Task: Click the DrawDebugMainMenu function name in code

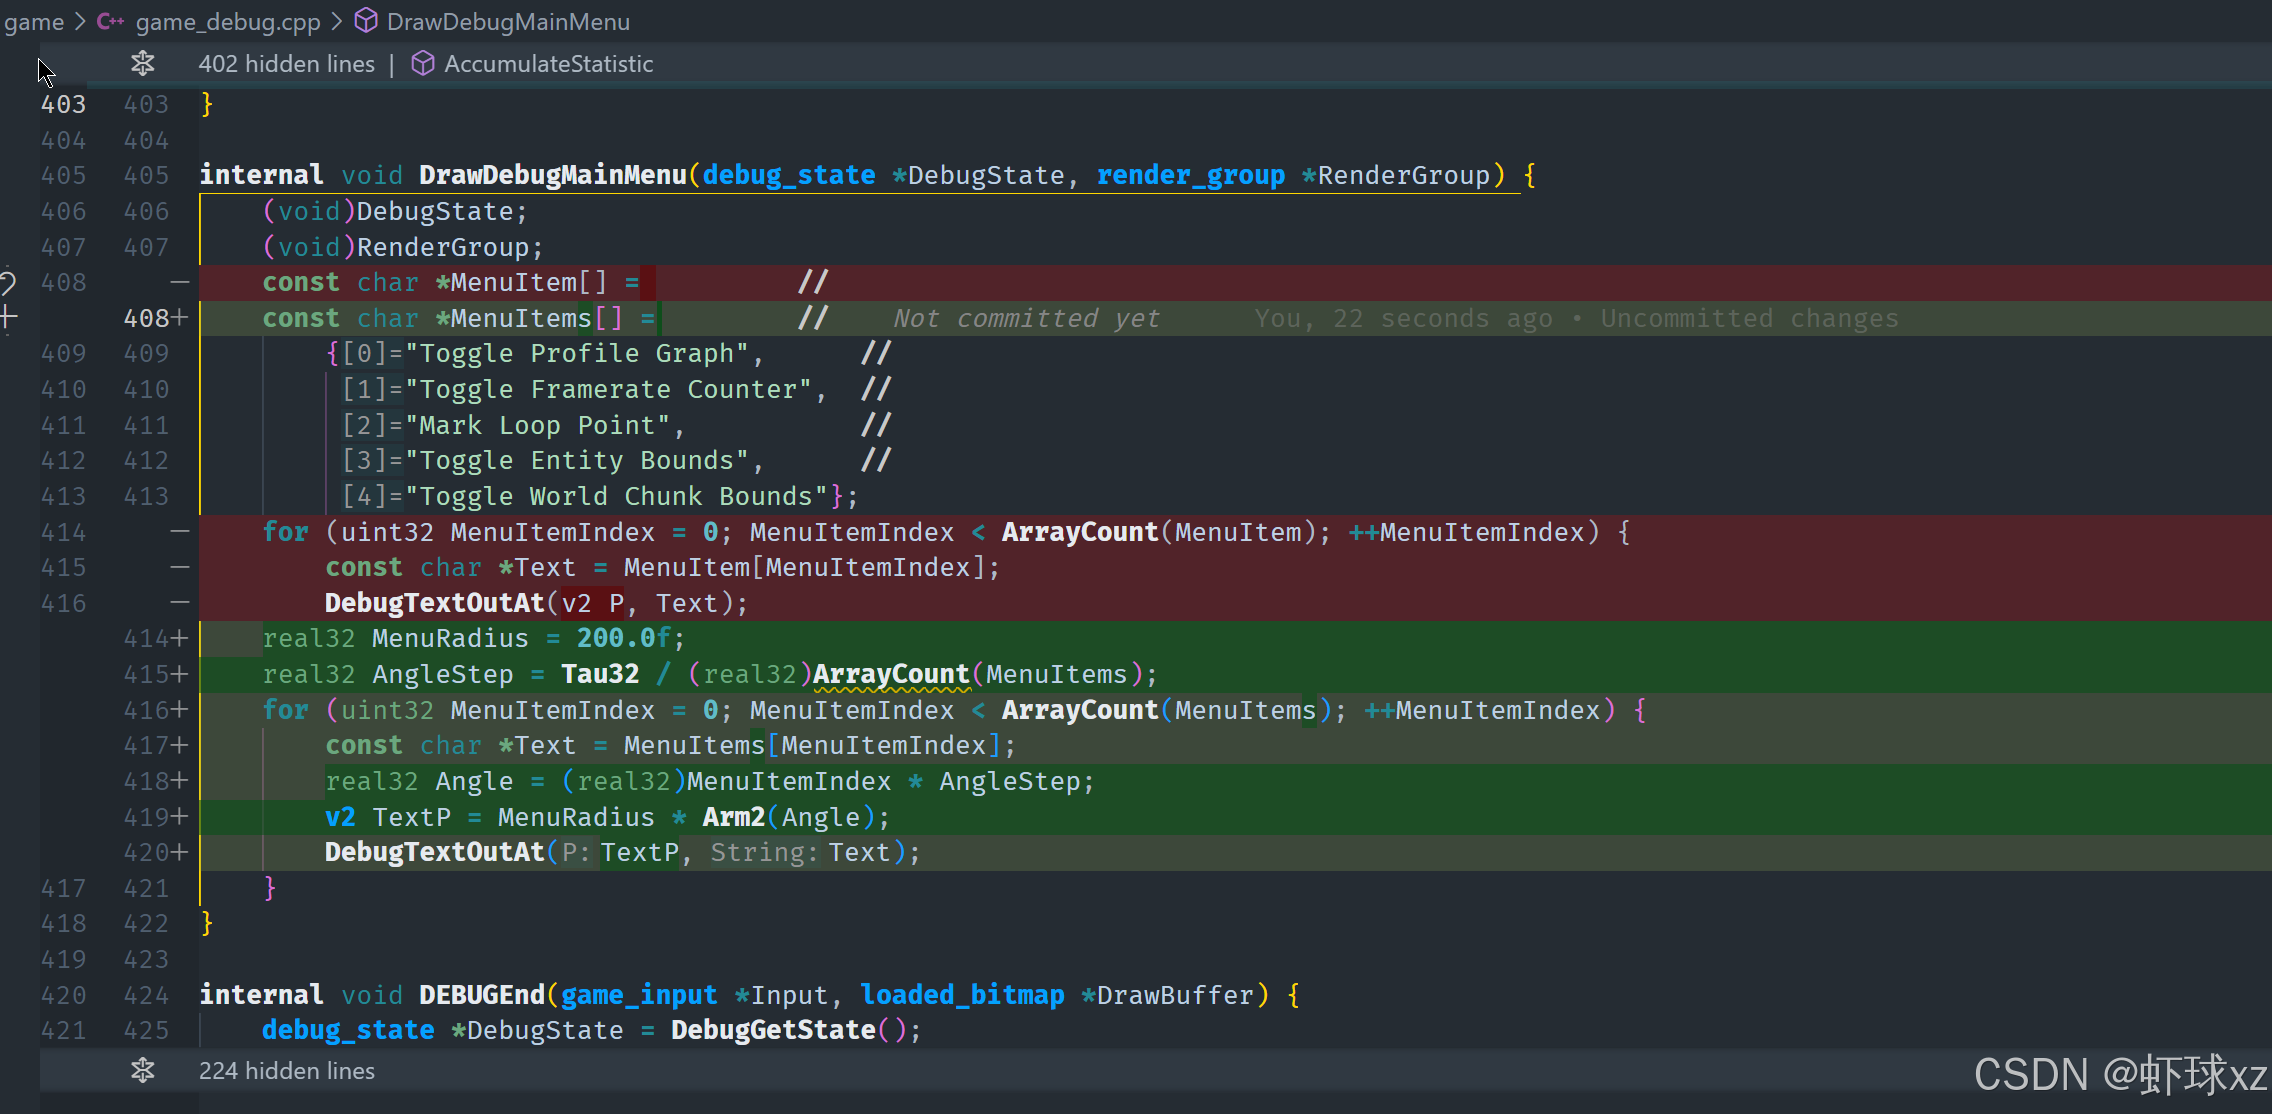Action: 552,175
